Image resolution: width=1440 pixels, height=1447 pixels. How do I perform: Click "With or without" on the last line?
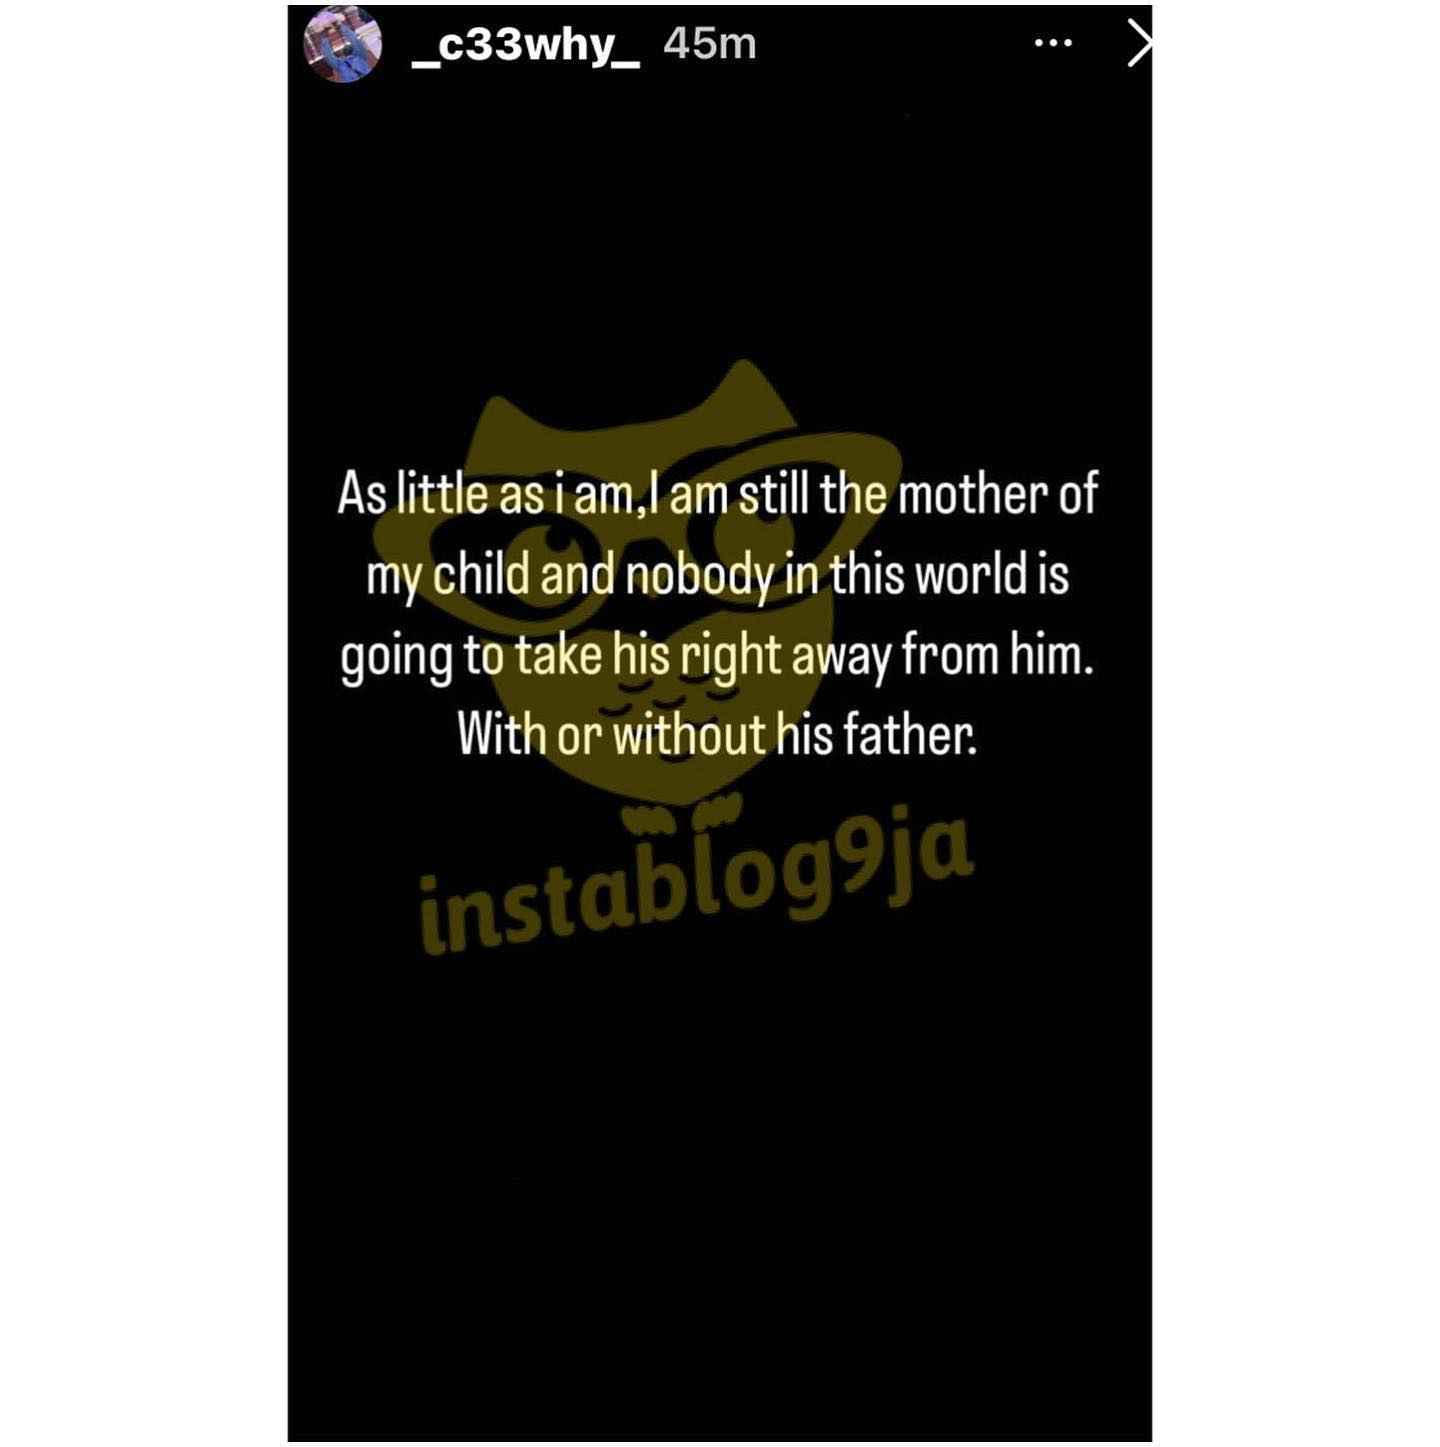point(611,735)
